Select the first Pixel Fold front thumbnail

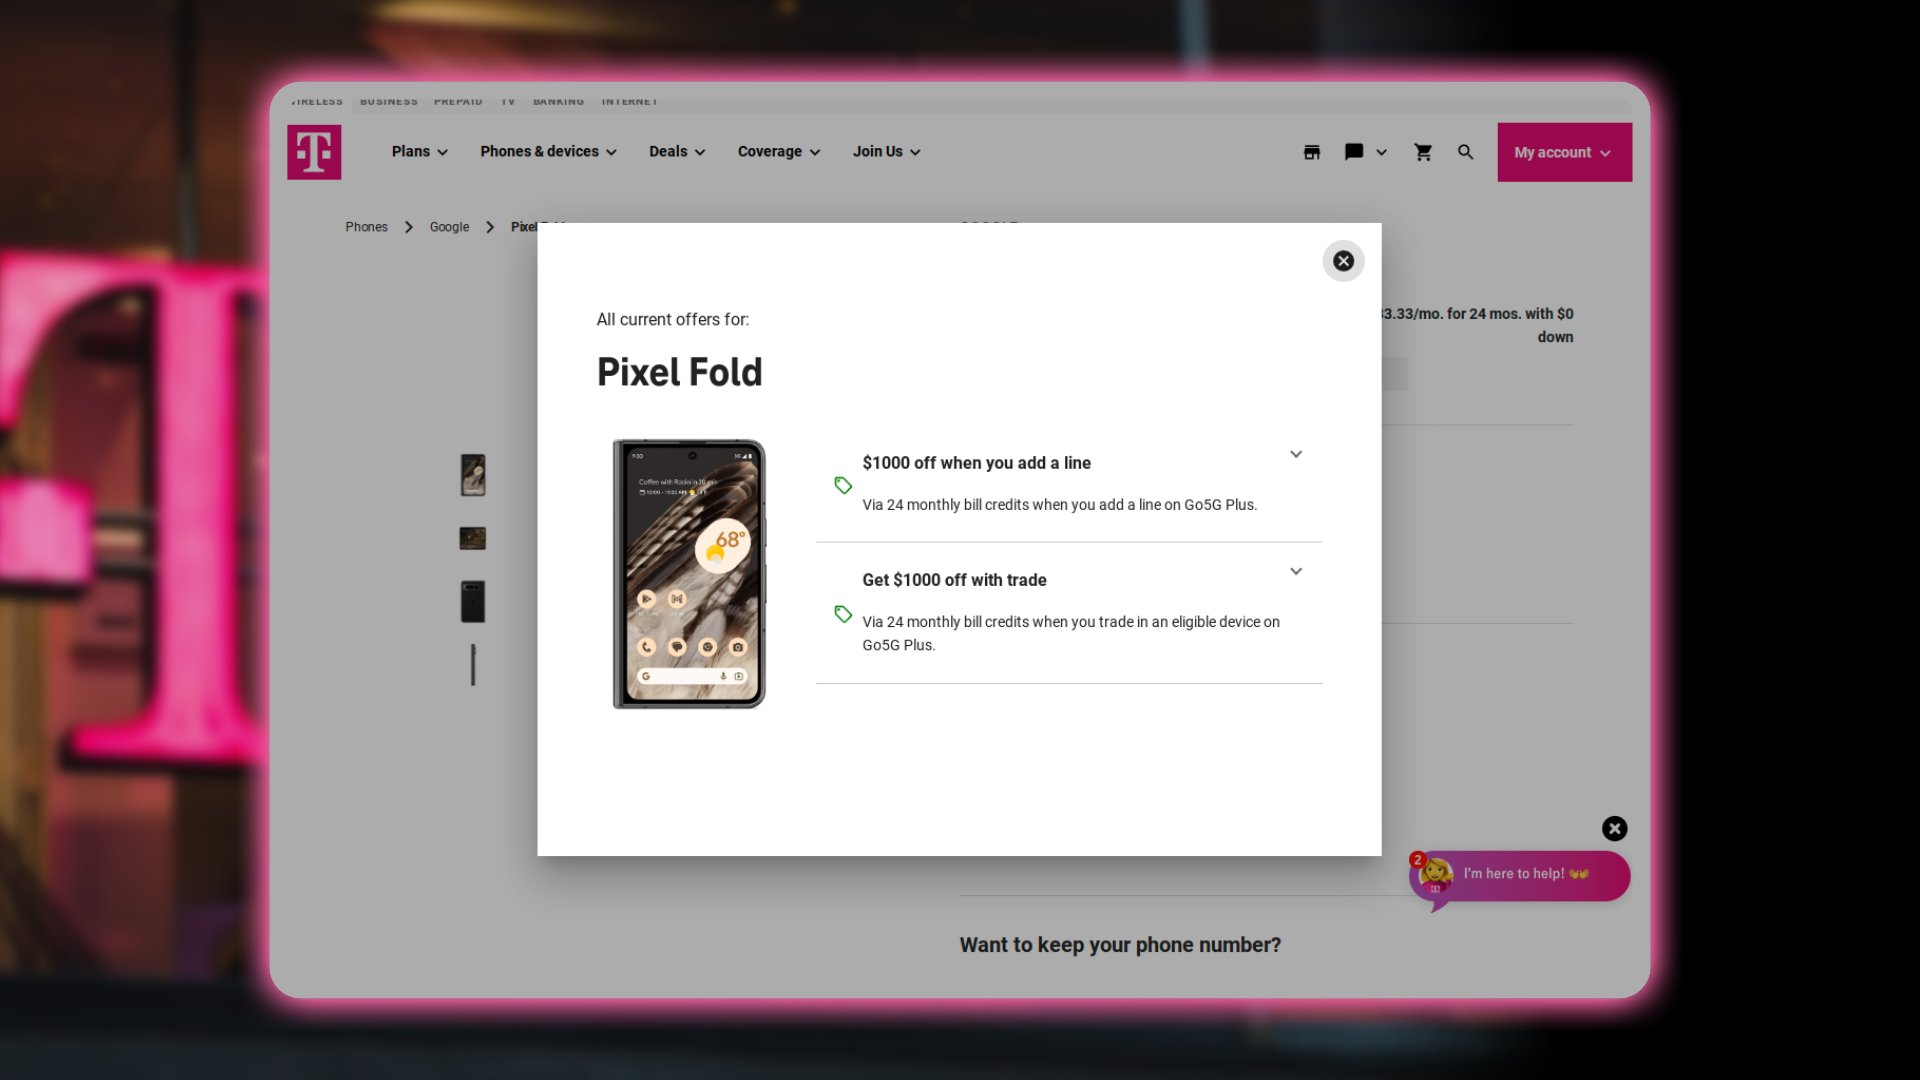[x=473, y=475]
